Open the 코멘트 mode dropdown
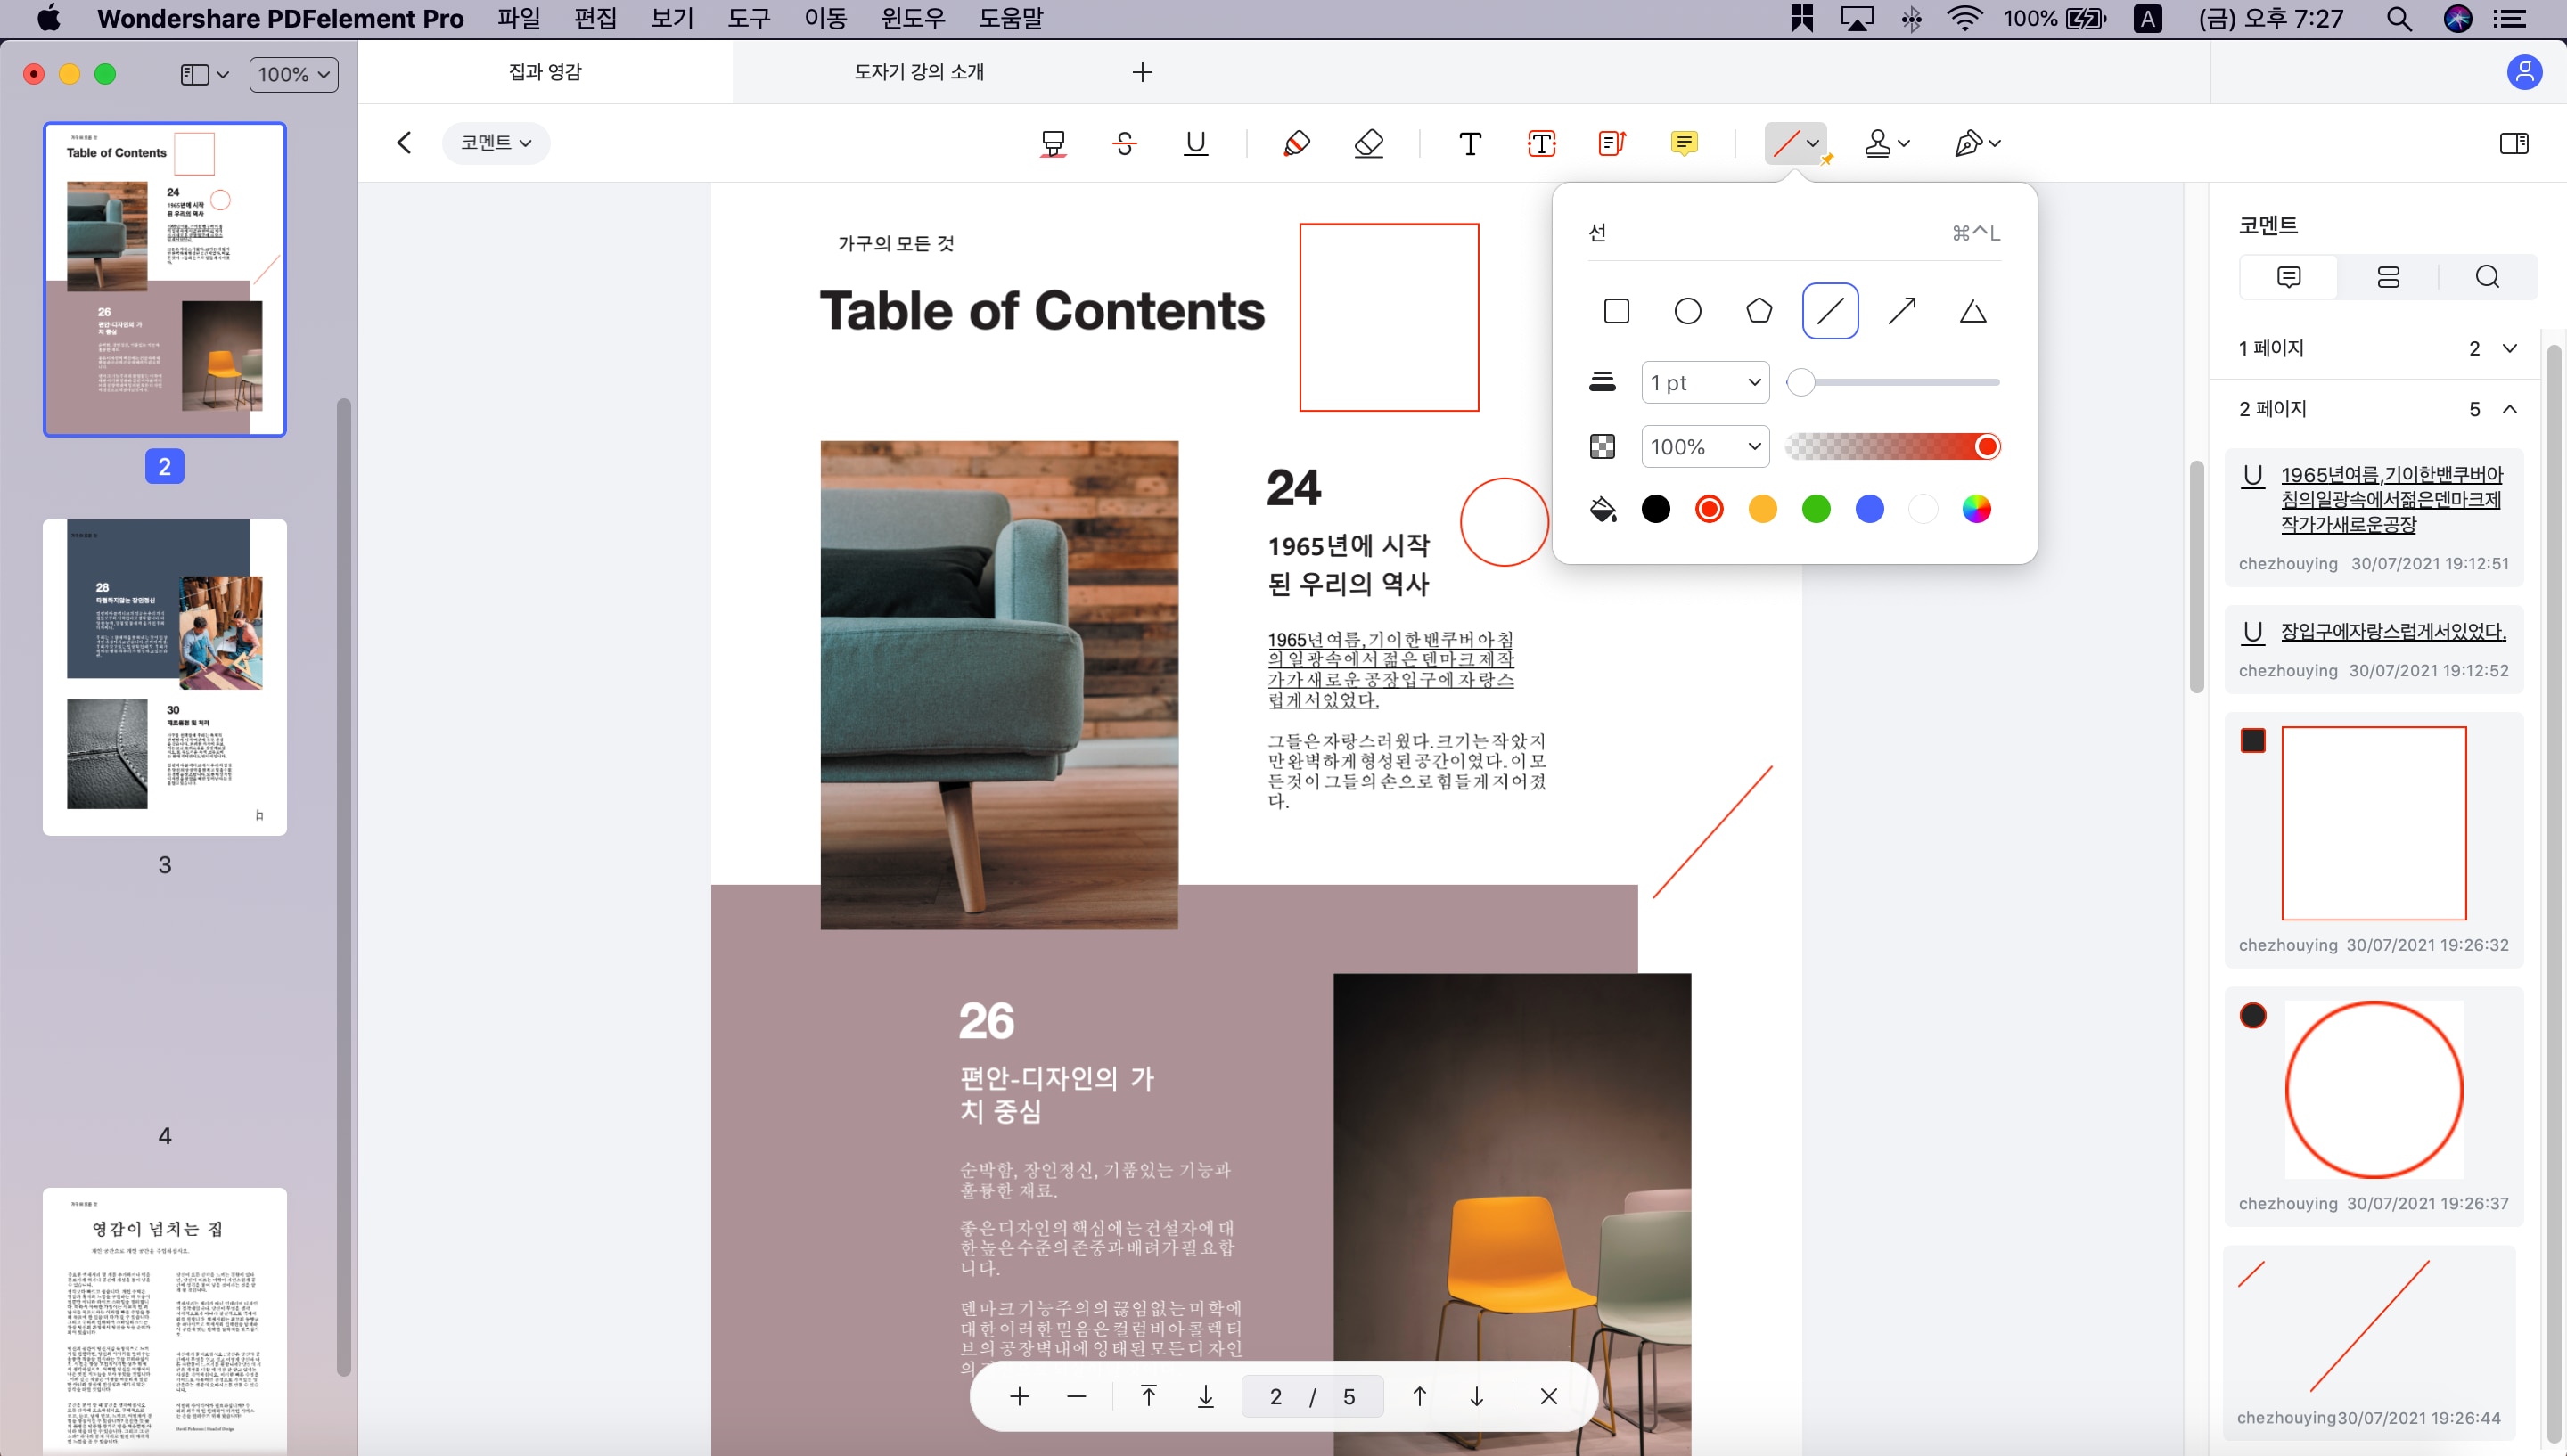2567x1456 pixels. click(496, 143)
